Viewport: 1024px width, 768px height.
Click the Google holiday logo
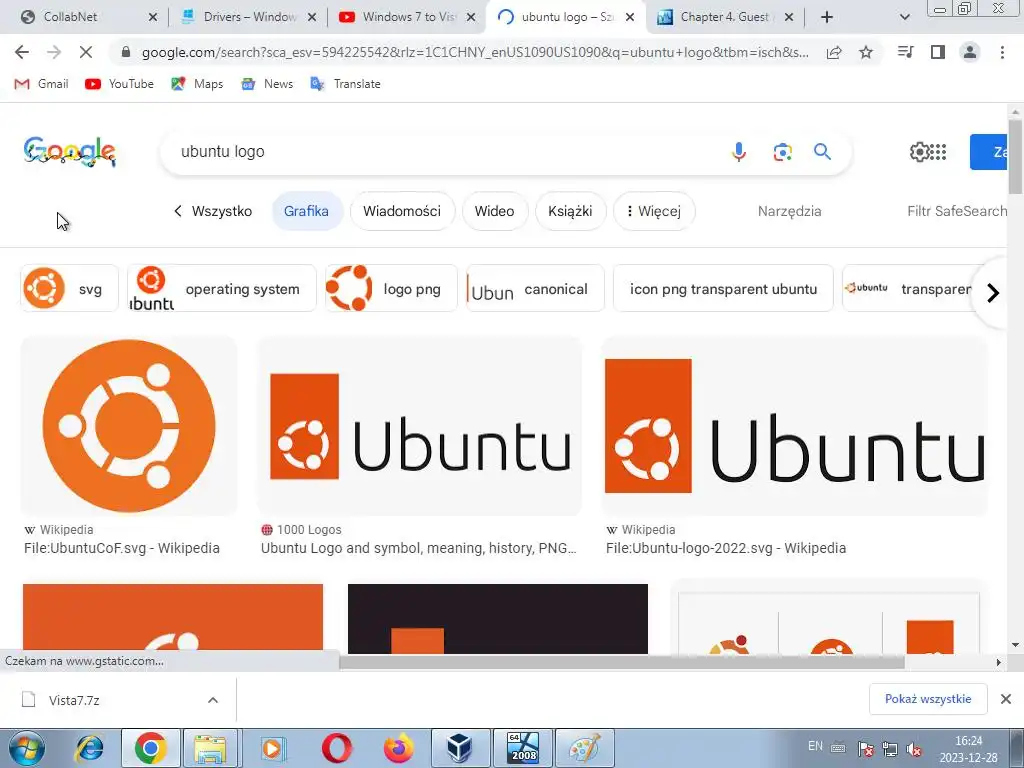pyautogui.click(x=70, y=152)
